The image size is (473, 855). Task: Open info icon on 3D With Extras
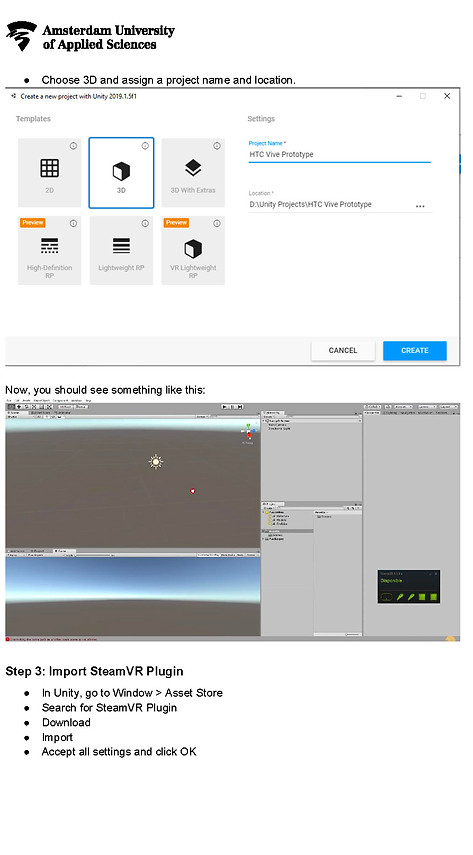click(x=217, y=146)
